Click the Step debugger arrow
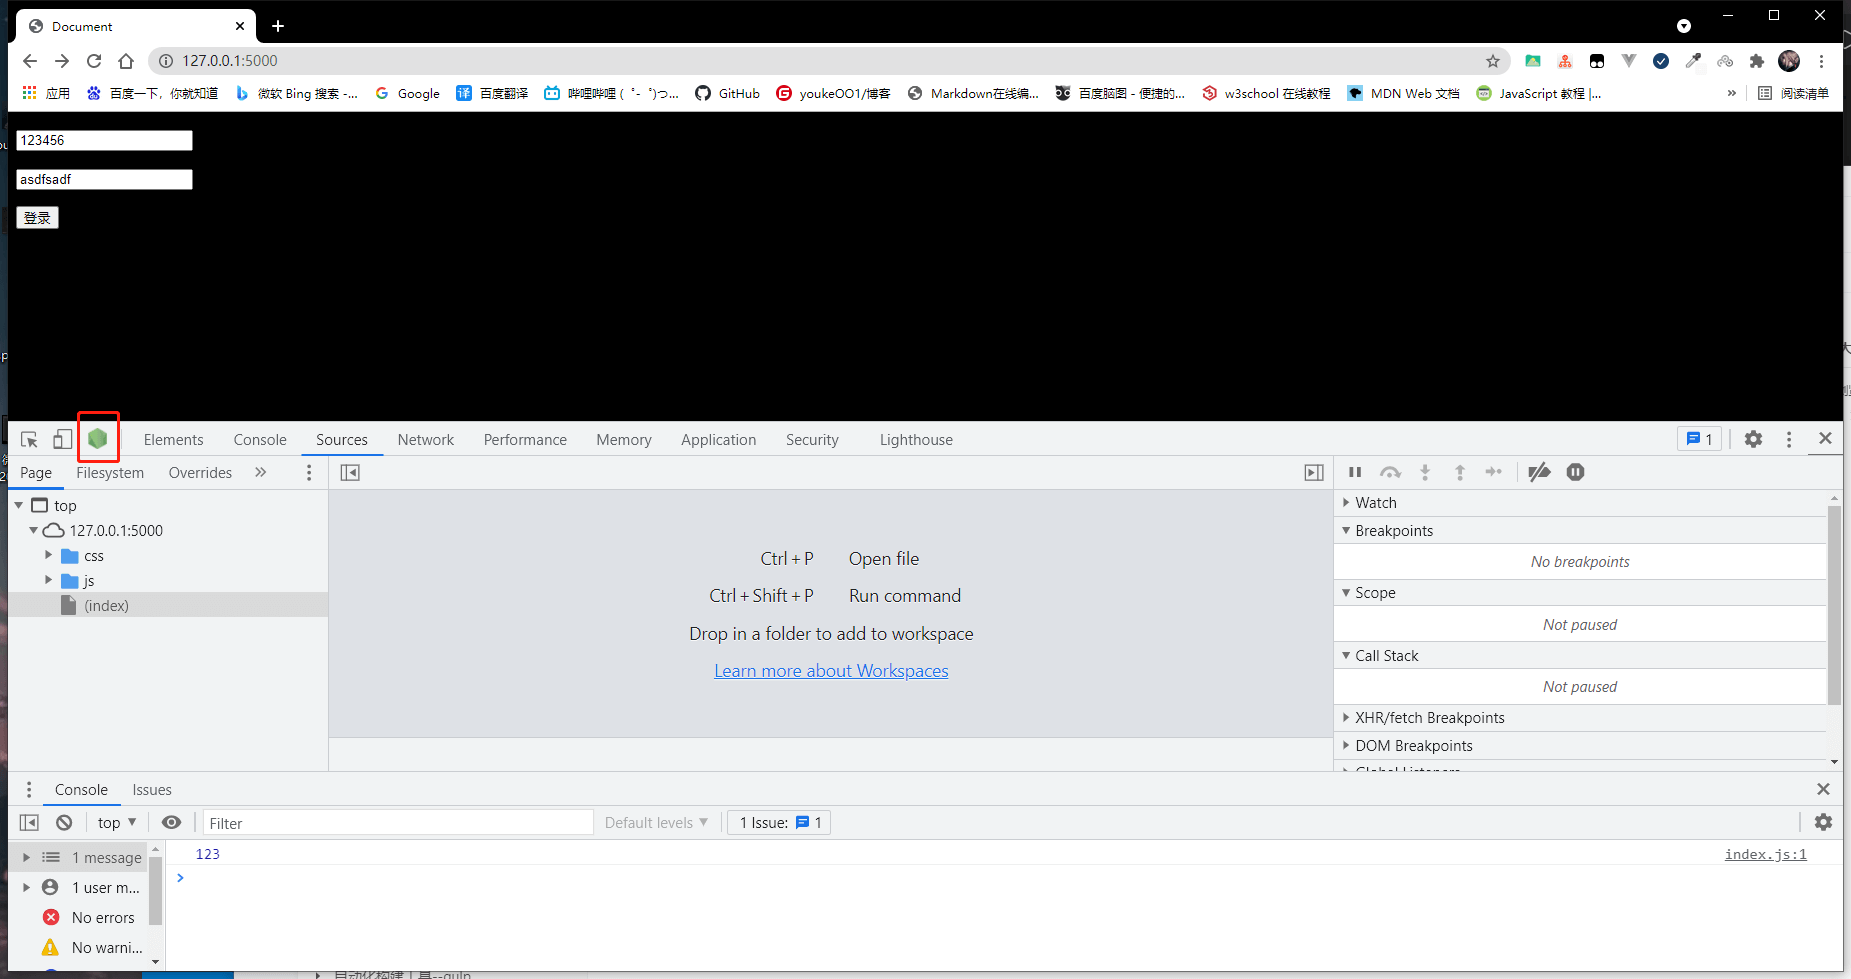 1494,472
